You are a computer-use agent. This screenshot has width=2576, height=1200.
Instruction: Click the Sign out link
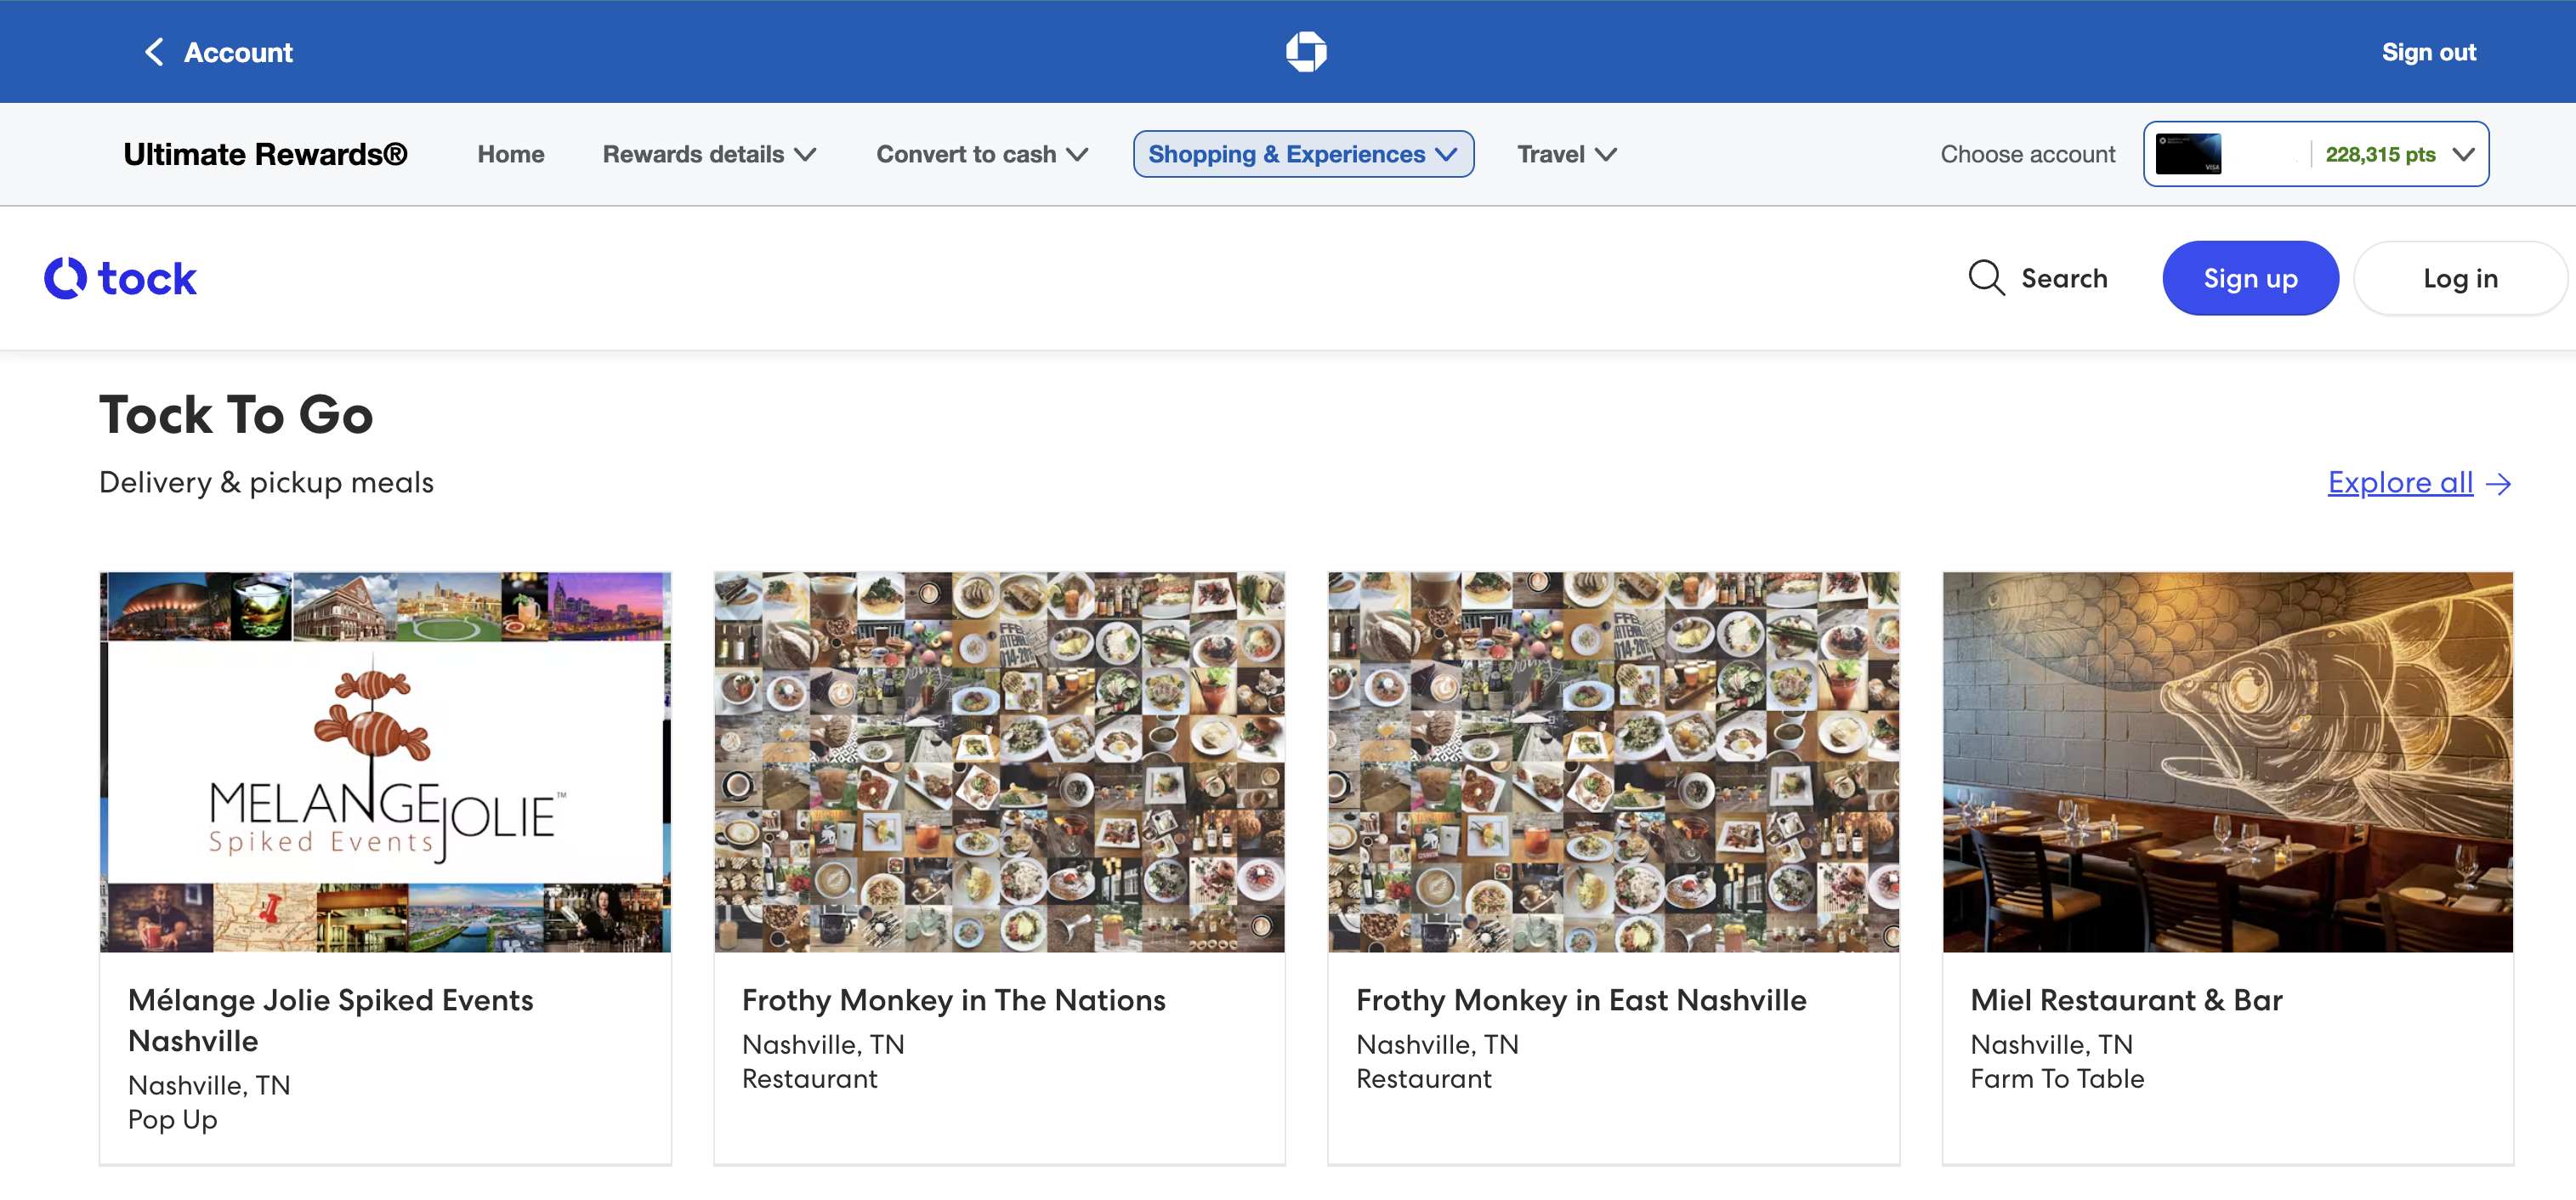click(2428, 52)
